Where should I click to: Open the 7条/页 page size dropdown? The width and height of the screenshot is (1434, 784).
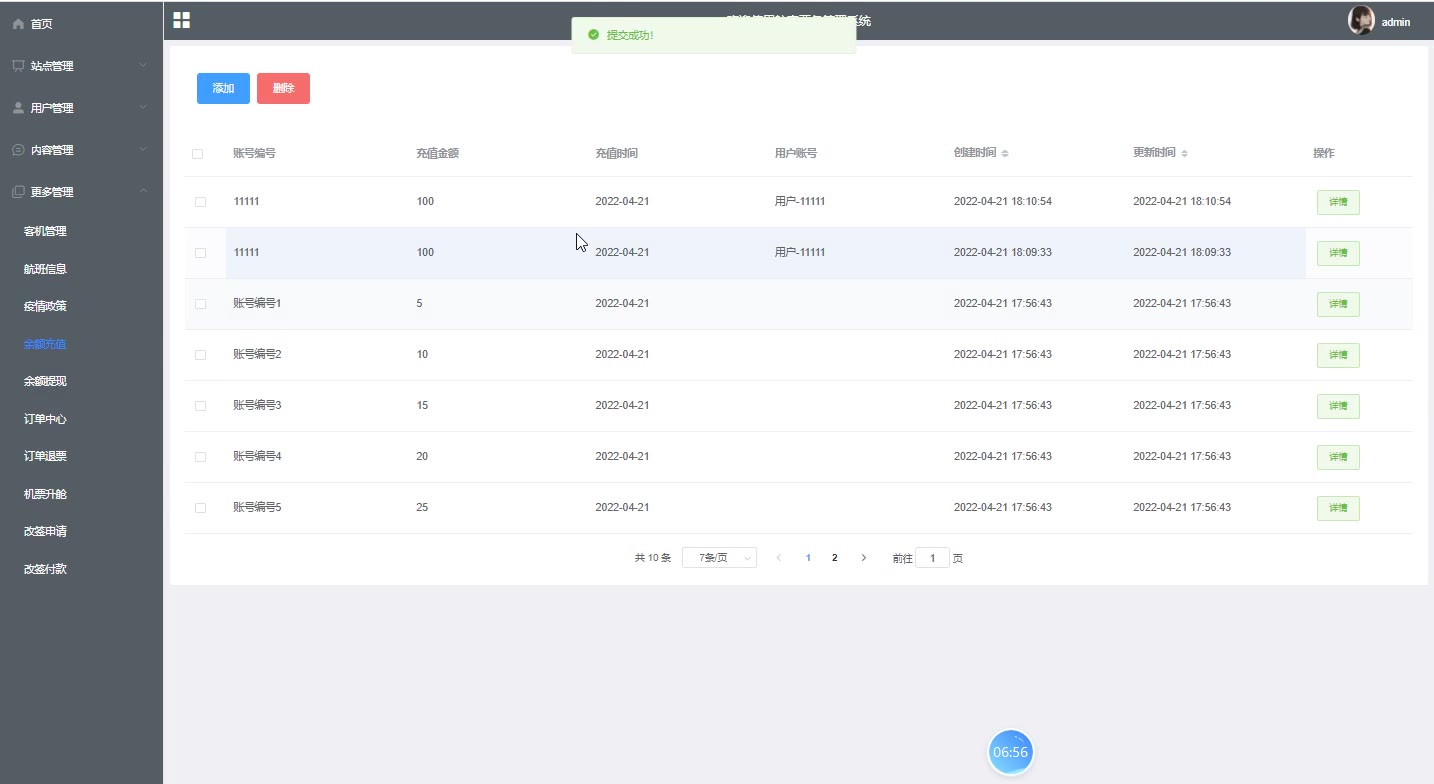pos(719,558)
